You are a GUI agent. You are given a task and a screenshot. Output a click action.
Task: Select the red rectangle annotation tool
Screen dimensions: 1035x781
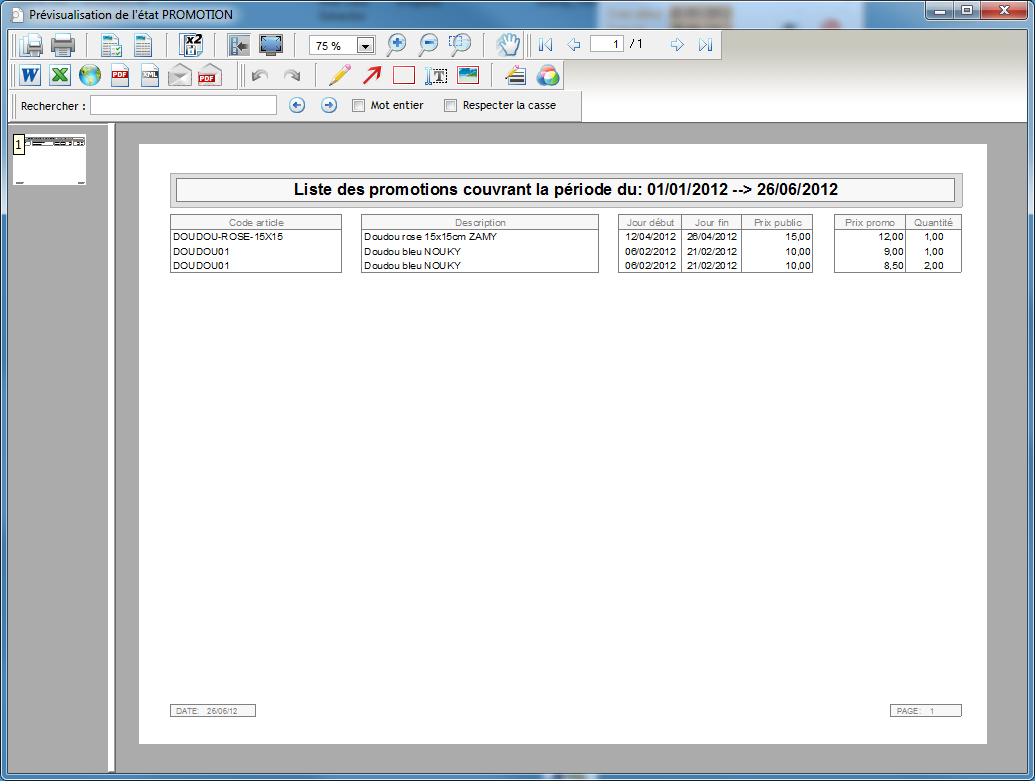tap(404, 76)
